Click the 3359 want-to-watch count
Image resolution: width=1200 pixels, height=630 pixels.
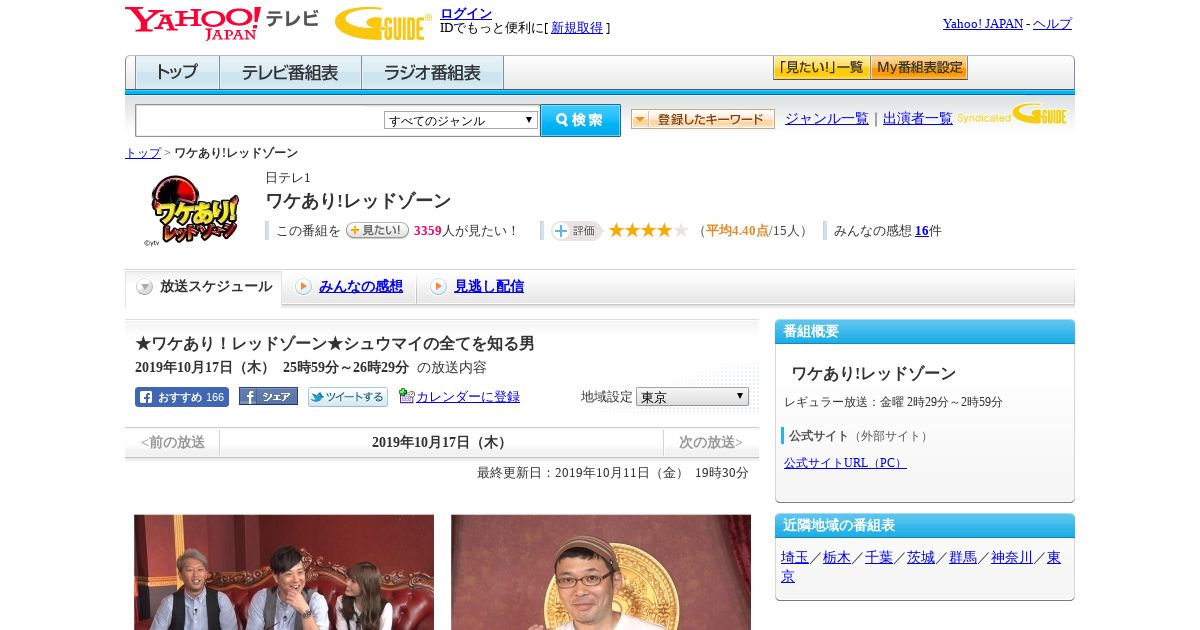[427, 231]
